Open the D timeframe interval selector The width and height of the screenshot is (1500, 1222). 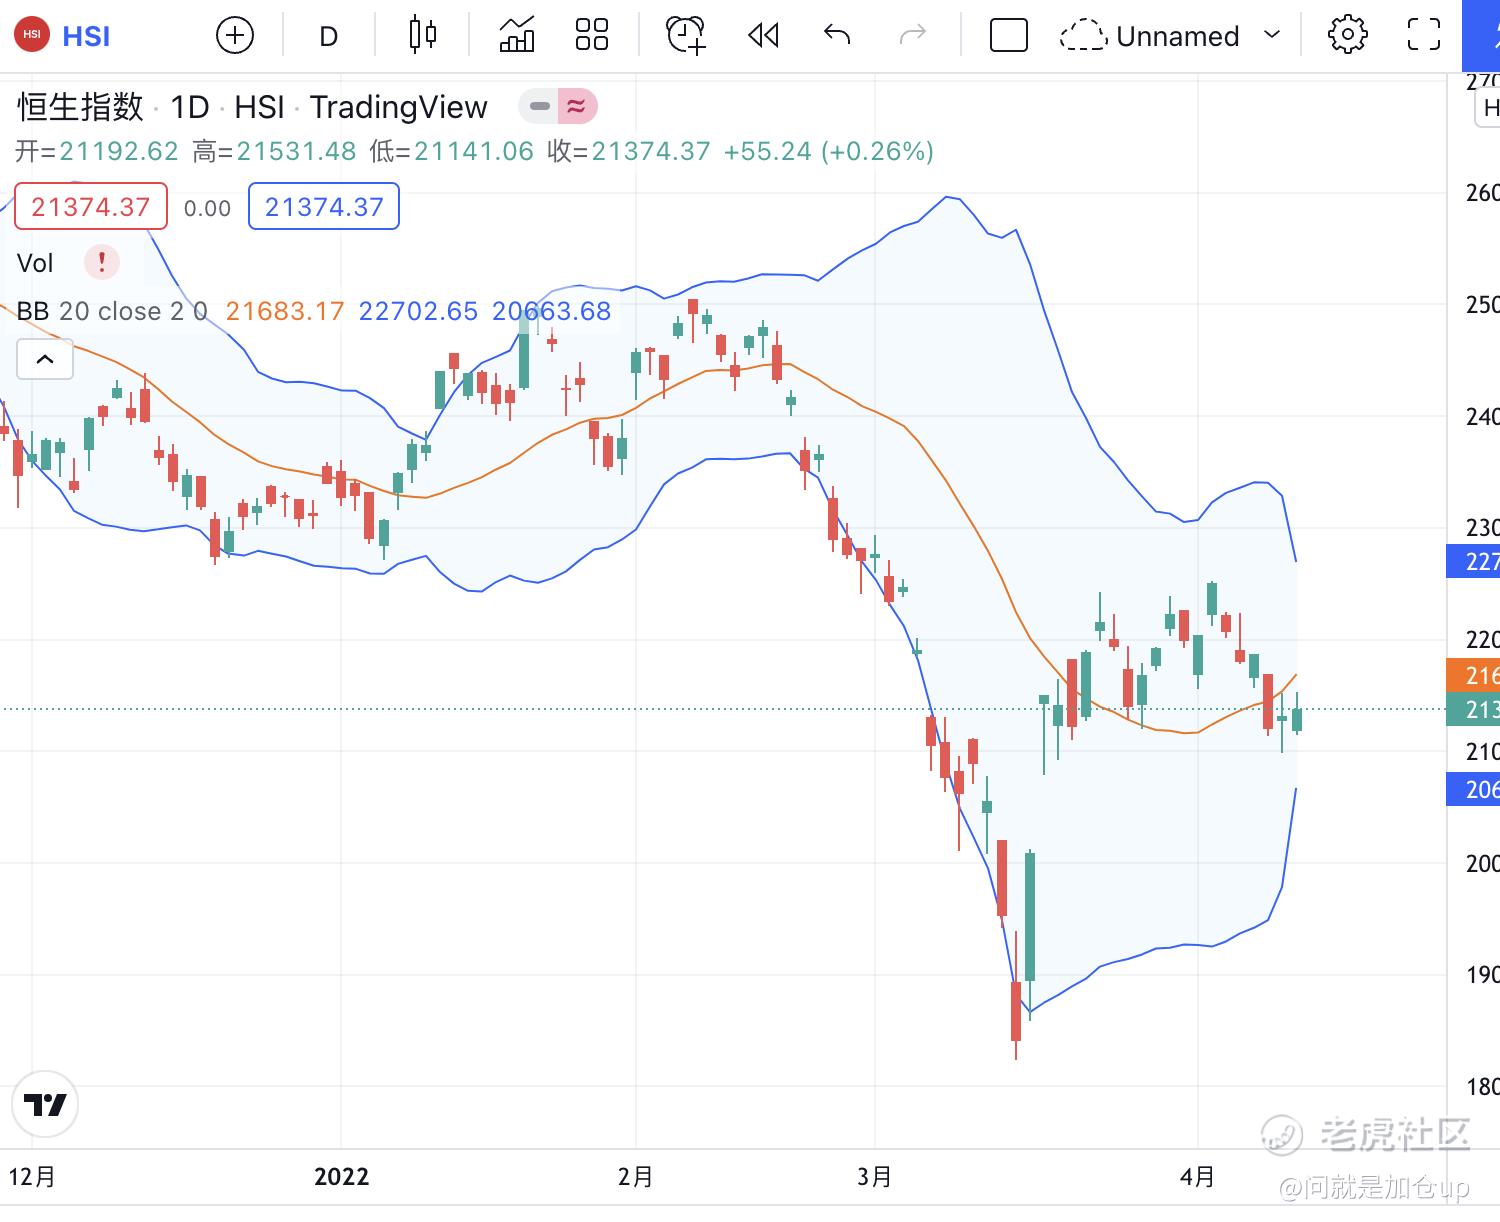(328, 37)
